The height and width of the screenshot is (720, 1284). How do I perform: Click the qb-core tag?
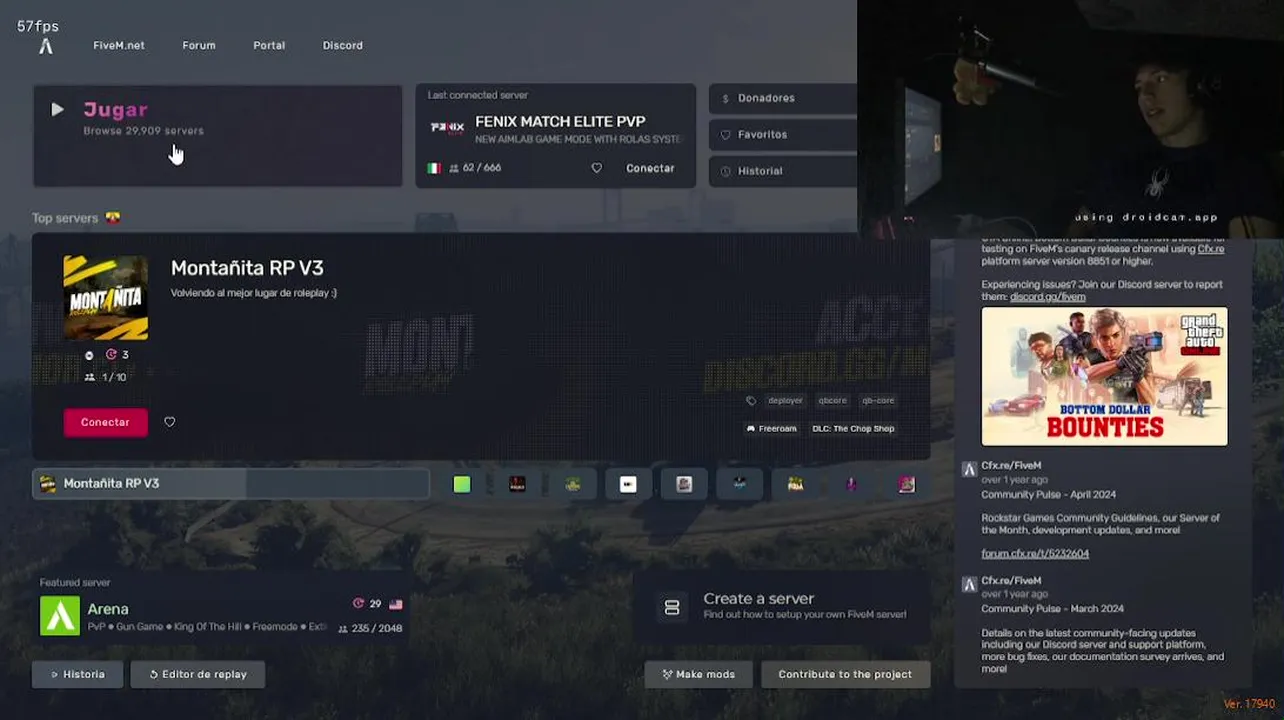point(878,400)
